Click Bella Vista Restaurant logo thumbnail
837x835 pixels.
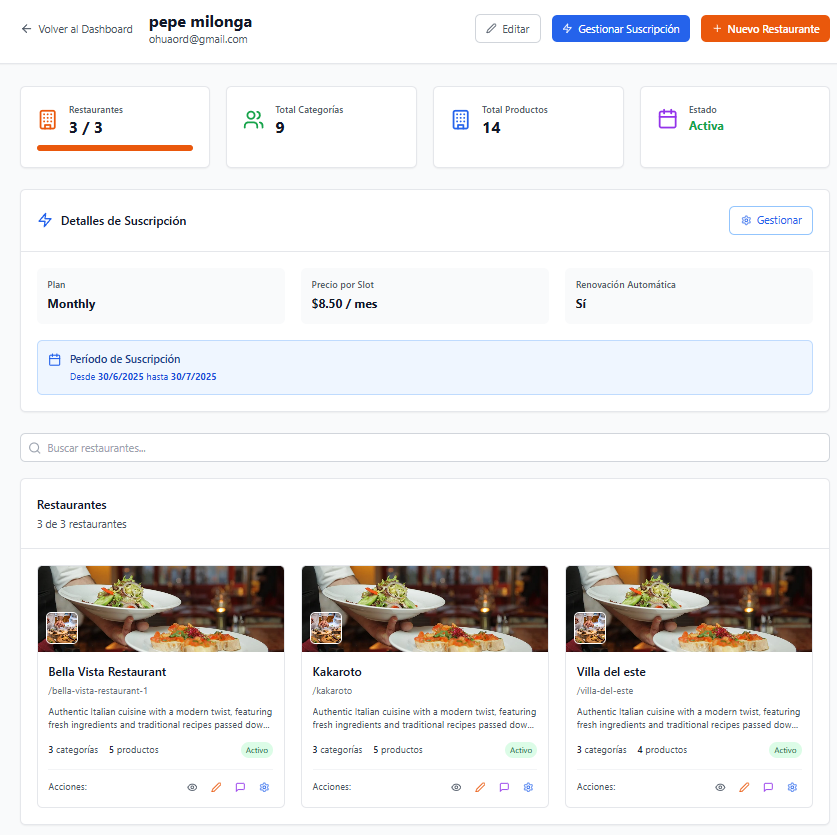pos(62,628)
